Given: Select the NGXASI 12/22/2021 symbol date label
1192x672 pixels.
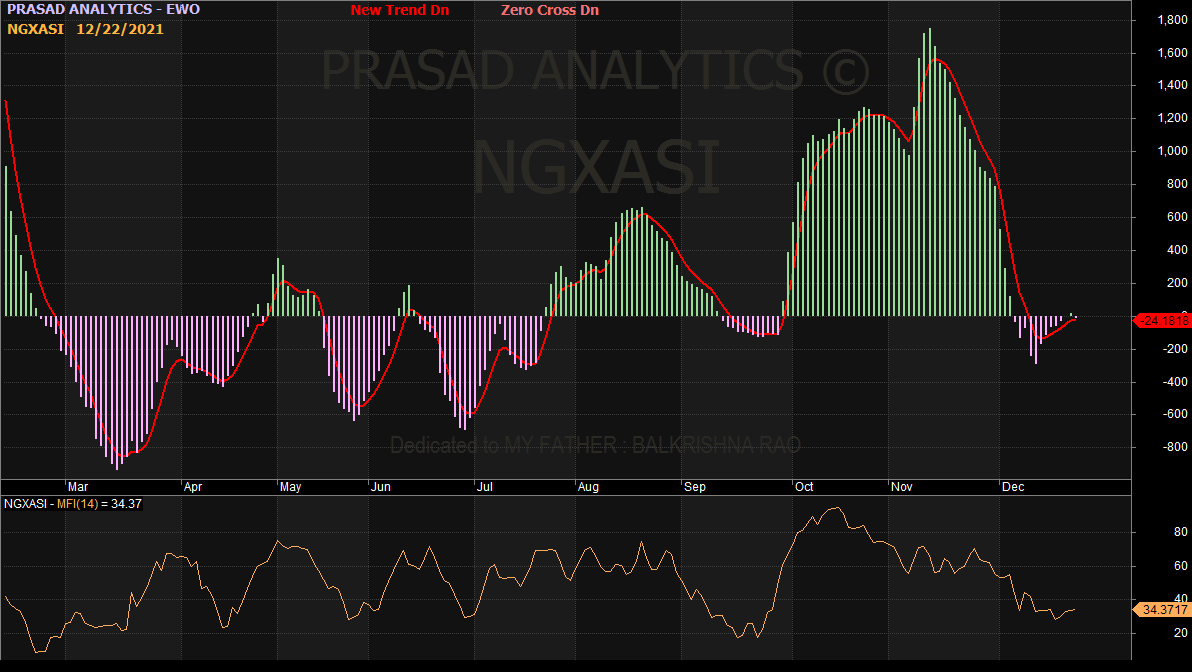Looking at the screenshot, I should [86, 29].
